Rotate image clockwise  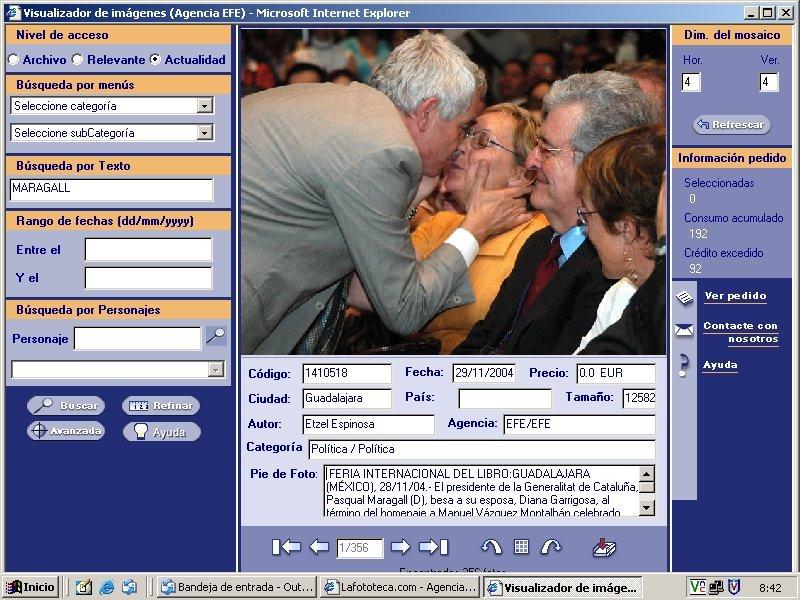tap(551, 547)
